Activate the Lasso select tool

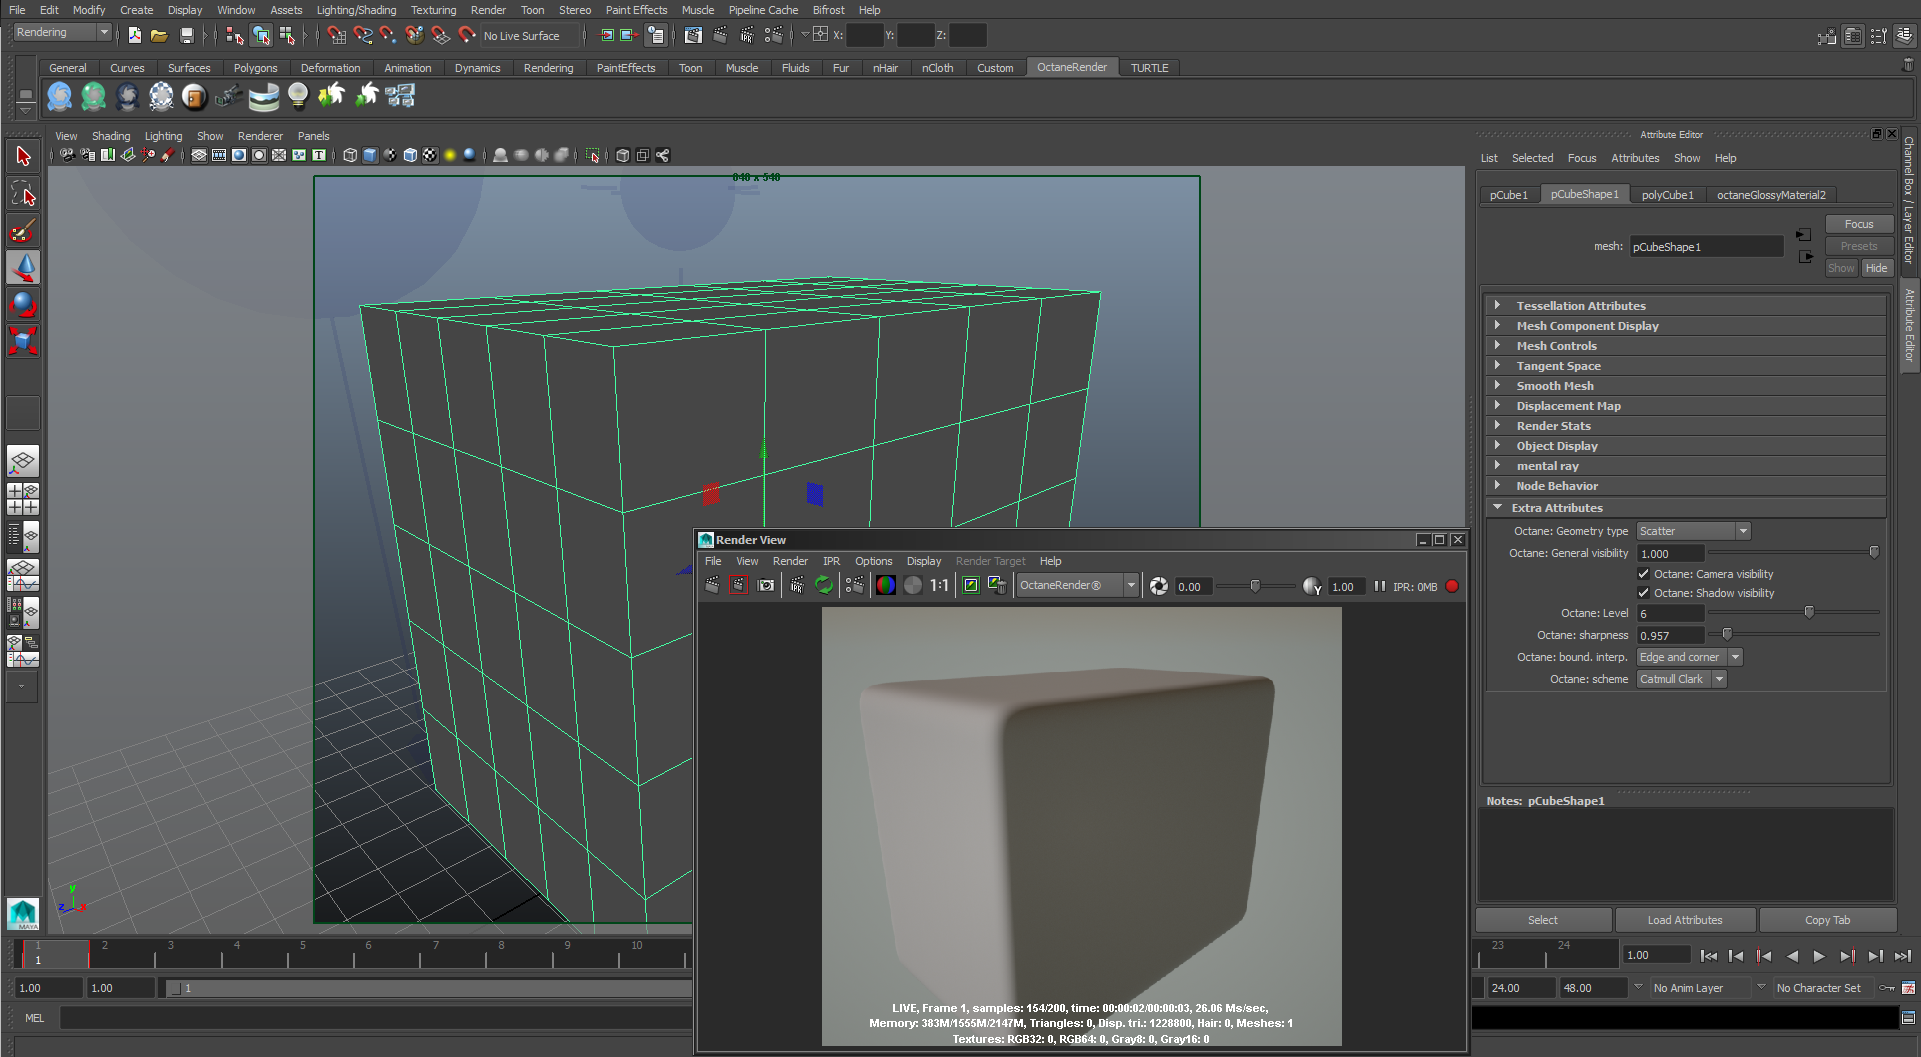[x=23, y=194]
